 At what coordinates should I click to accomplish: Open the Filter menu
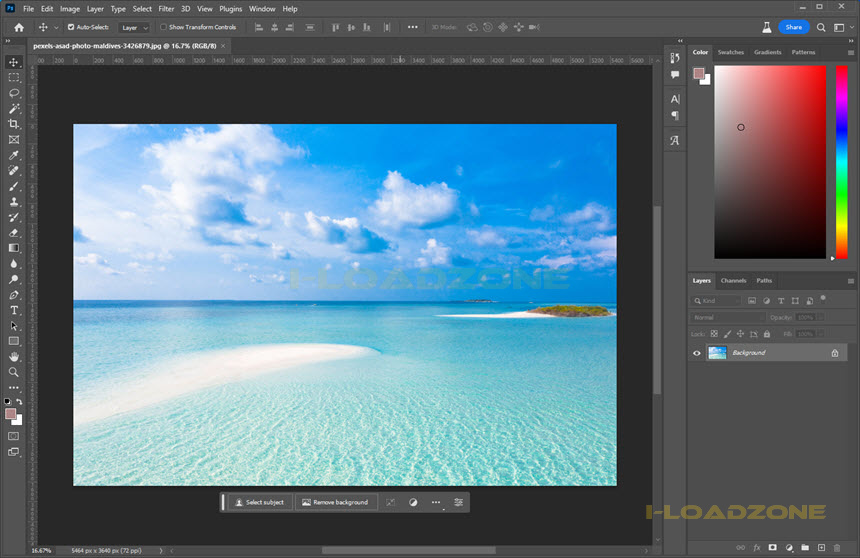166,9
